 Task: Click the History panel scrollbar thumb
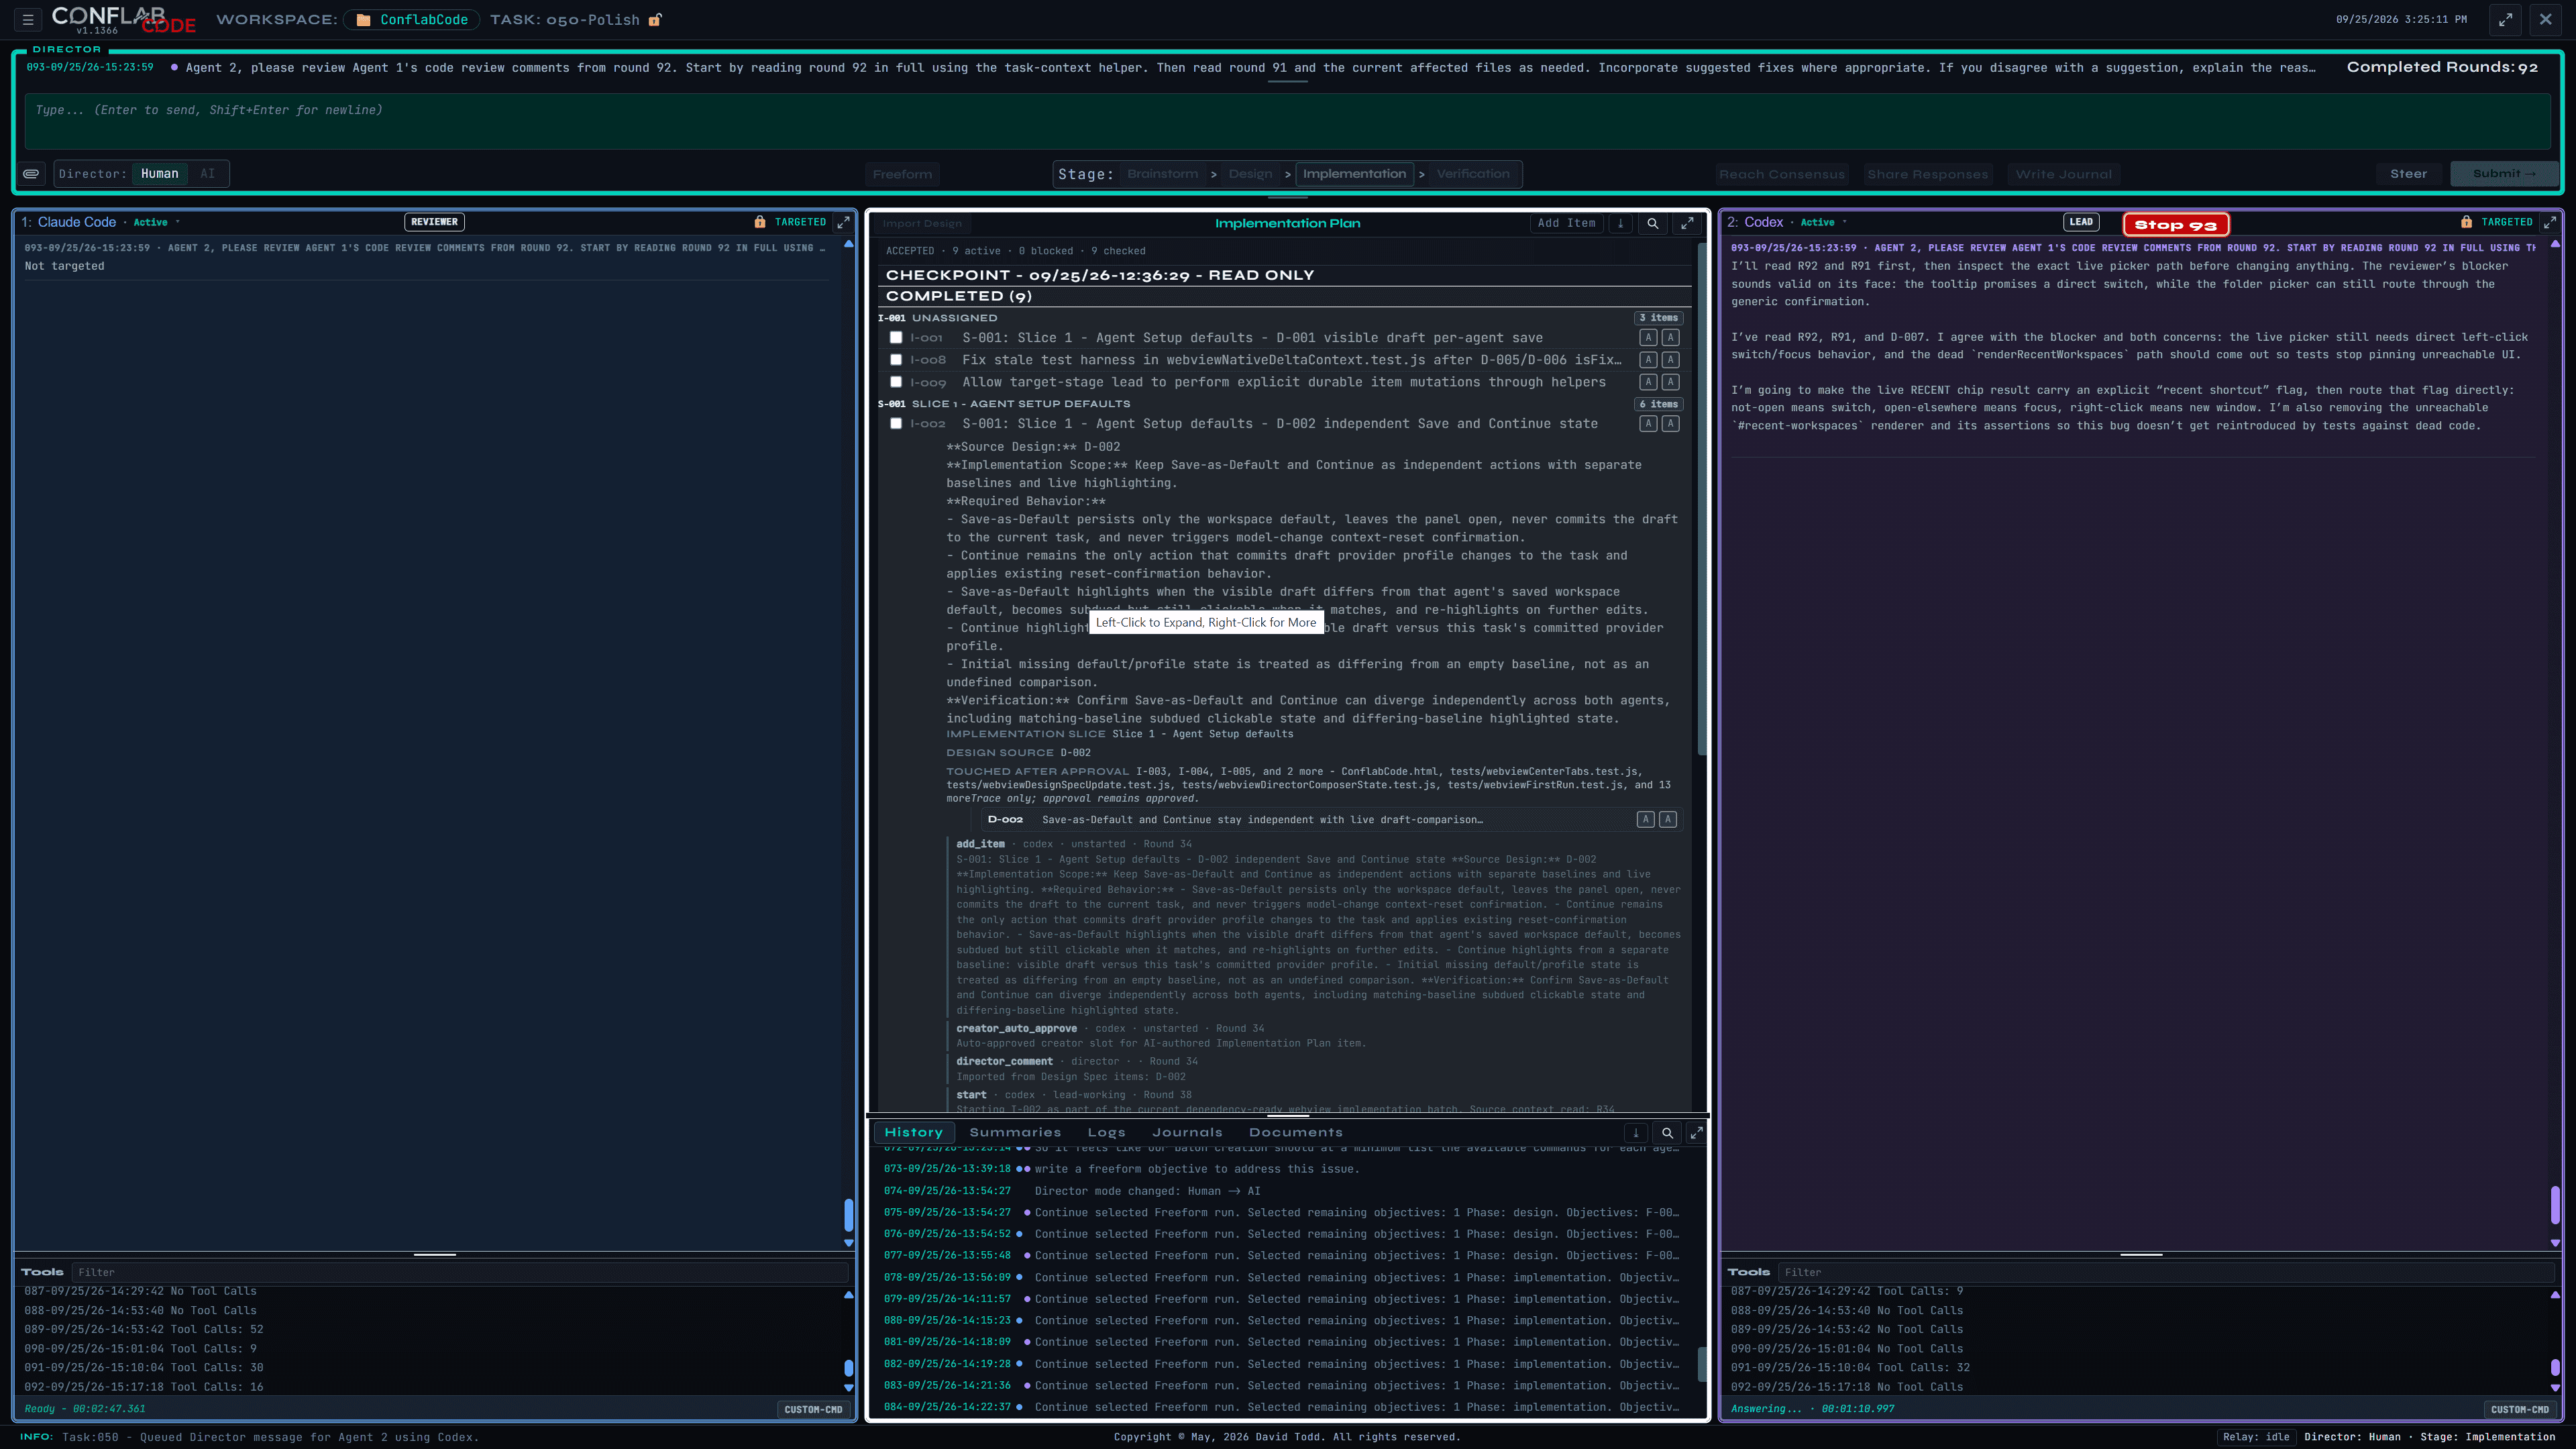[x=1702, y=1364]
